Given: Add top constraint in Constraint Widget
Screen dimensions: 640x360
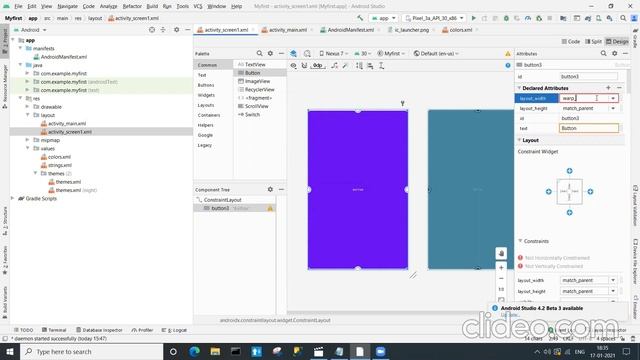Looking at the screenshot, I should [x=569, y=171].
